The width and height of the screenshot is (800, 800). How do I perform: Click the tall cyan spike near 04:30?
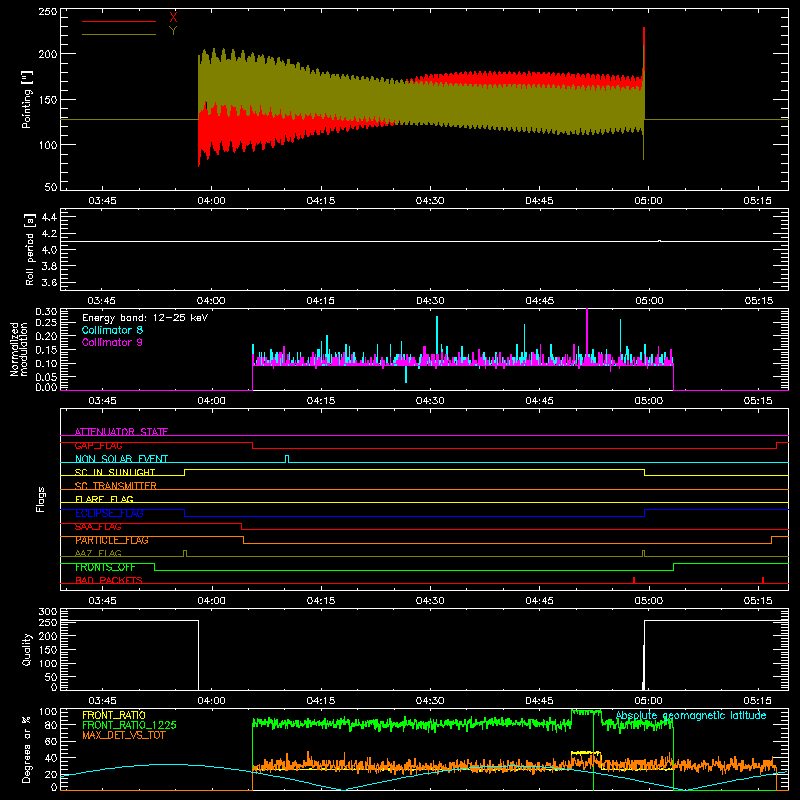[x=437, y=337]
